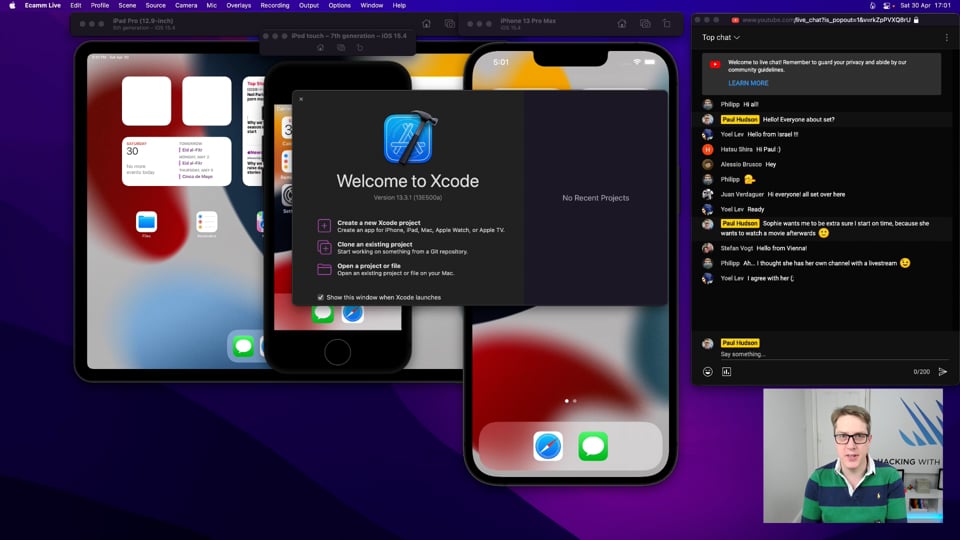Open the Output menu
Viewport: 960px width, 540px height.
coord(309,6)
